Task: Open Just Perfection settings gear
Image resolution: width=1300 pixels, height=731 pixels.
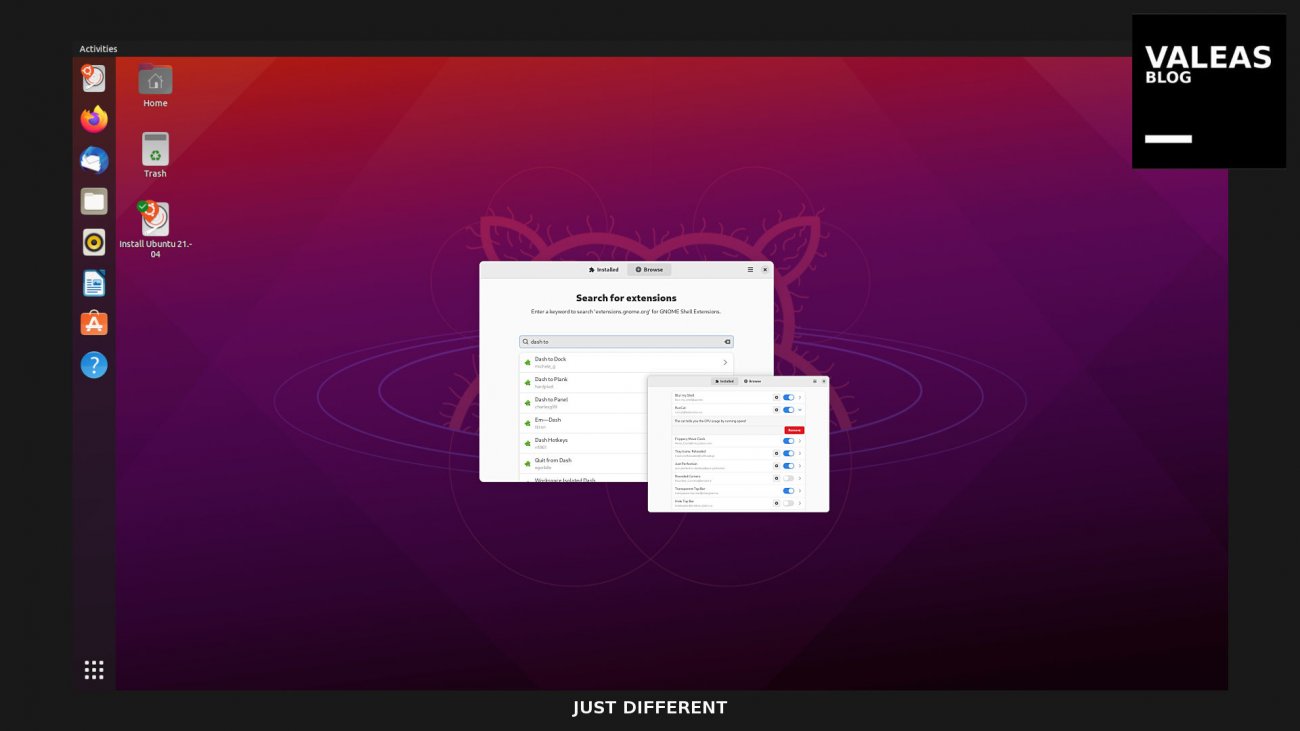Action: coord(776,466)
